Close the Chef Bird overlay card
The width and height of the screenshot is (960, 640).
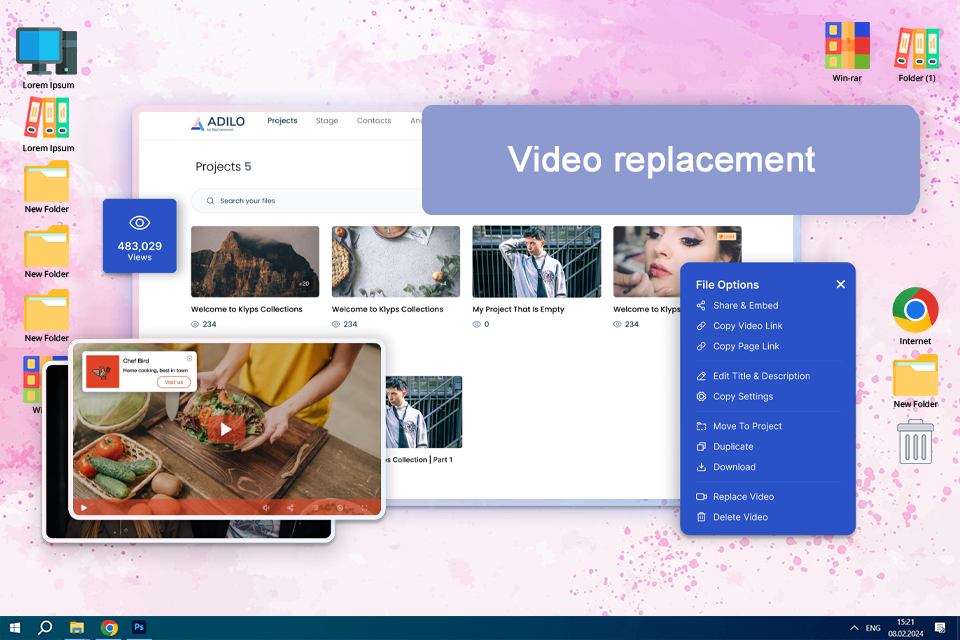pyautogui.click(x=189, y=359)
